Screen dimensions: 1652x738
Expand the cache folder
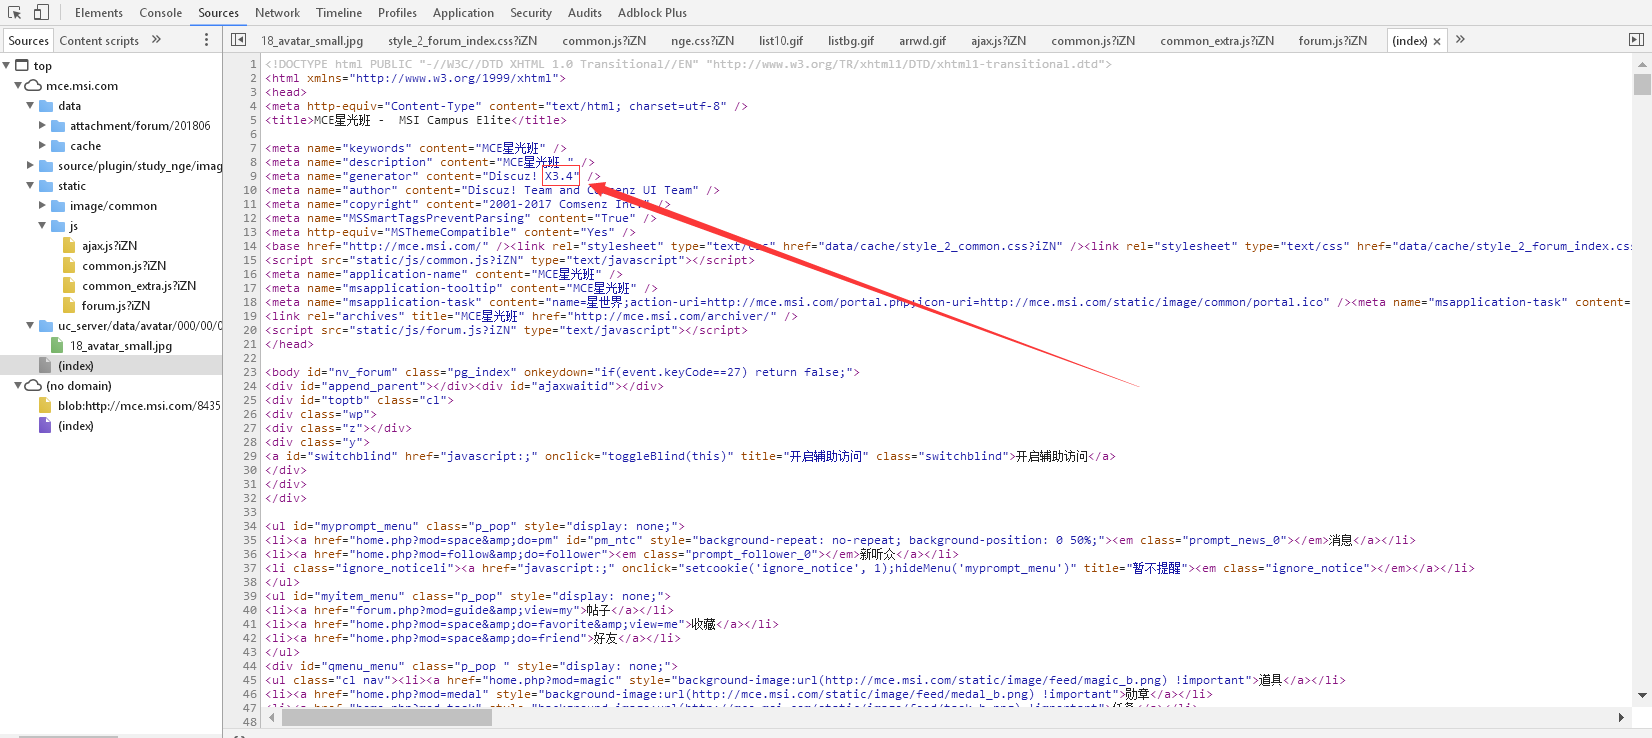click(x=42, y=145)
